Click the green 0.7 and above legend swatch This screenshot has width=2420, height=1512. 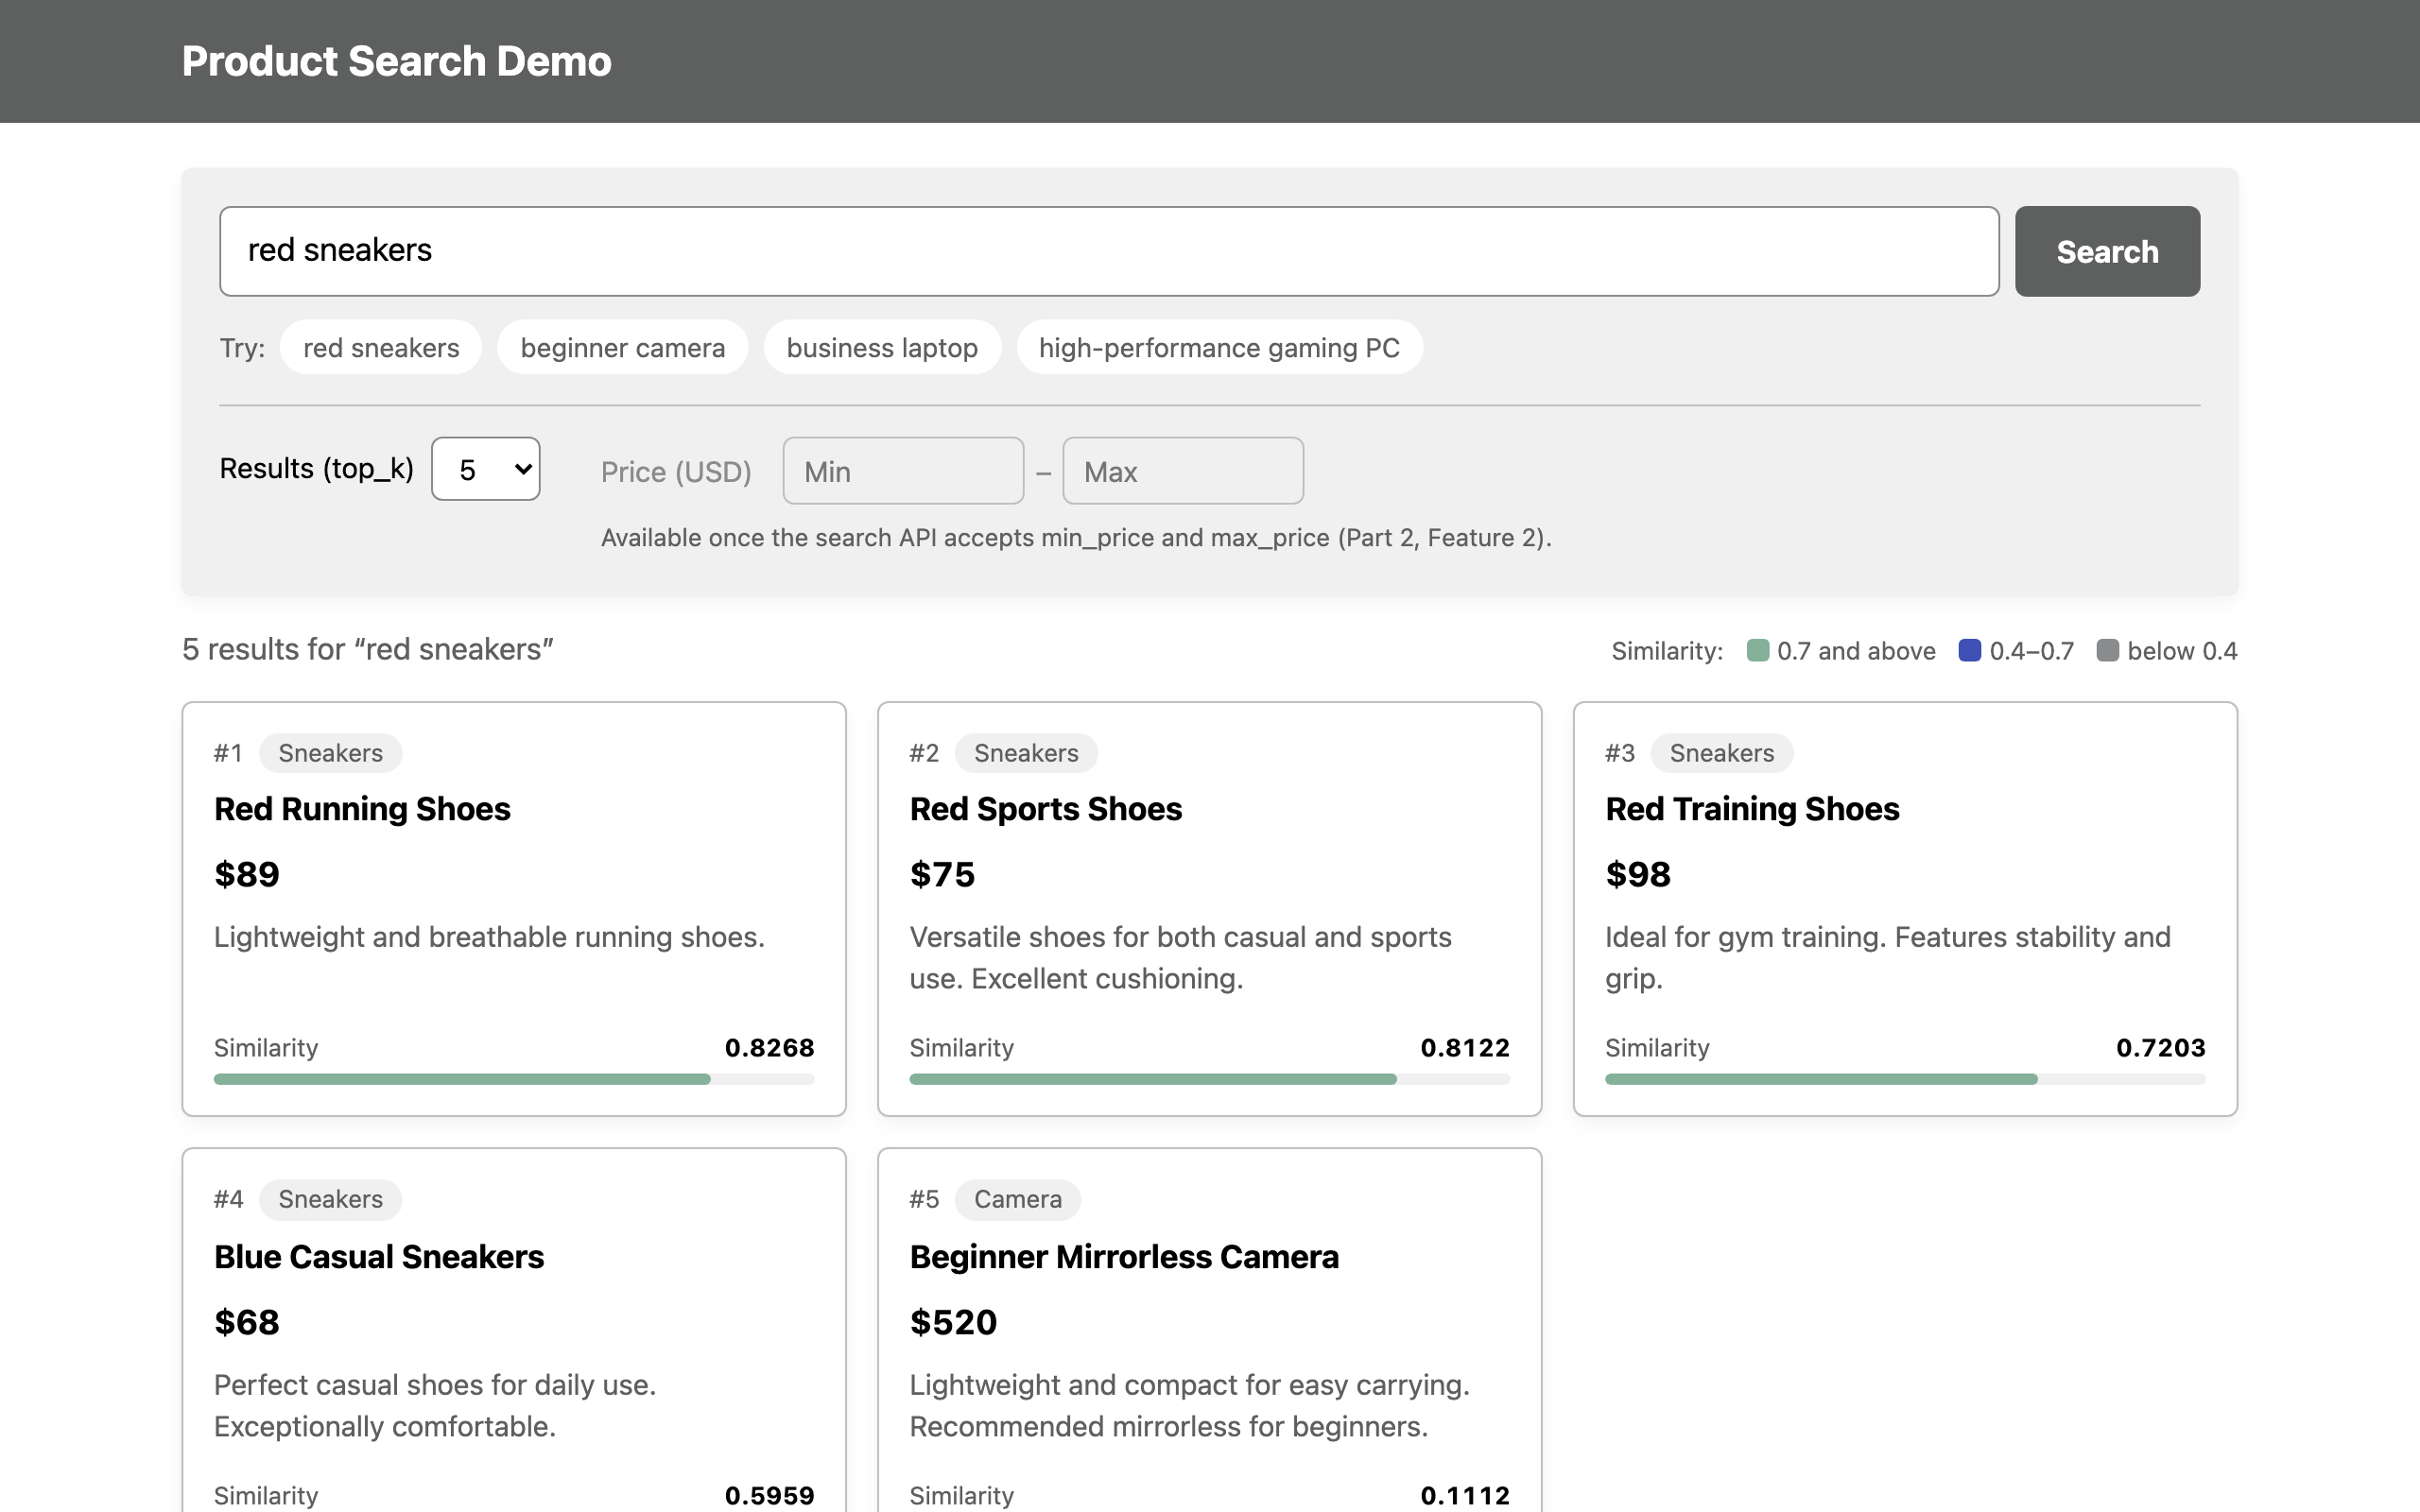(1758, 650)
